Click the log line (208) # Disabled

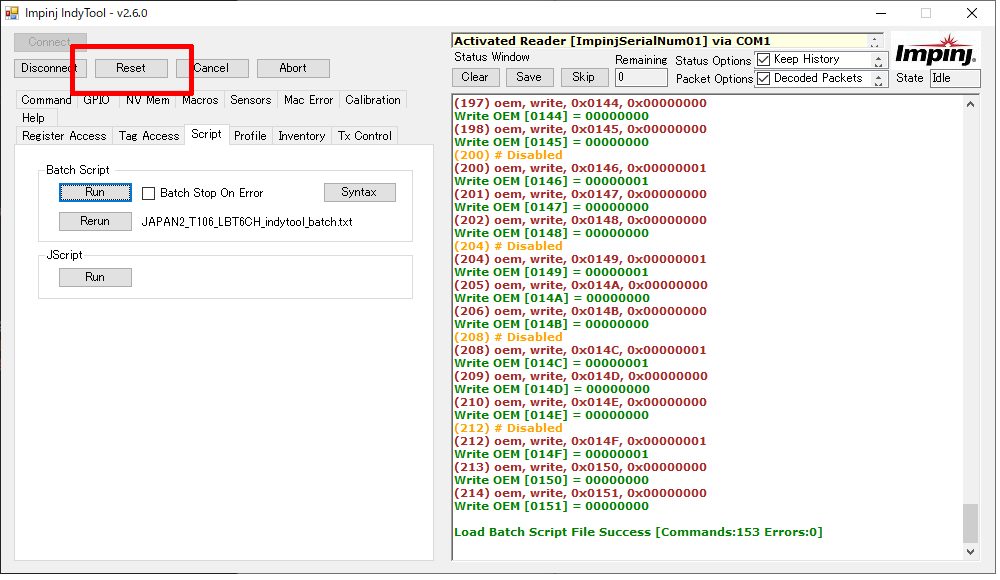(508, 338)
